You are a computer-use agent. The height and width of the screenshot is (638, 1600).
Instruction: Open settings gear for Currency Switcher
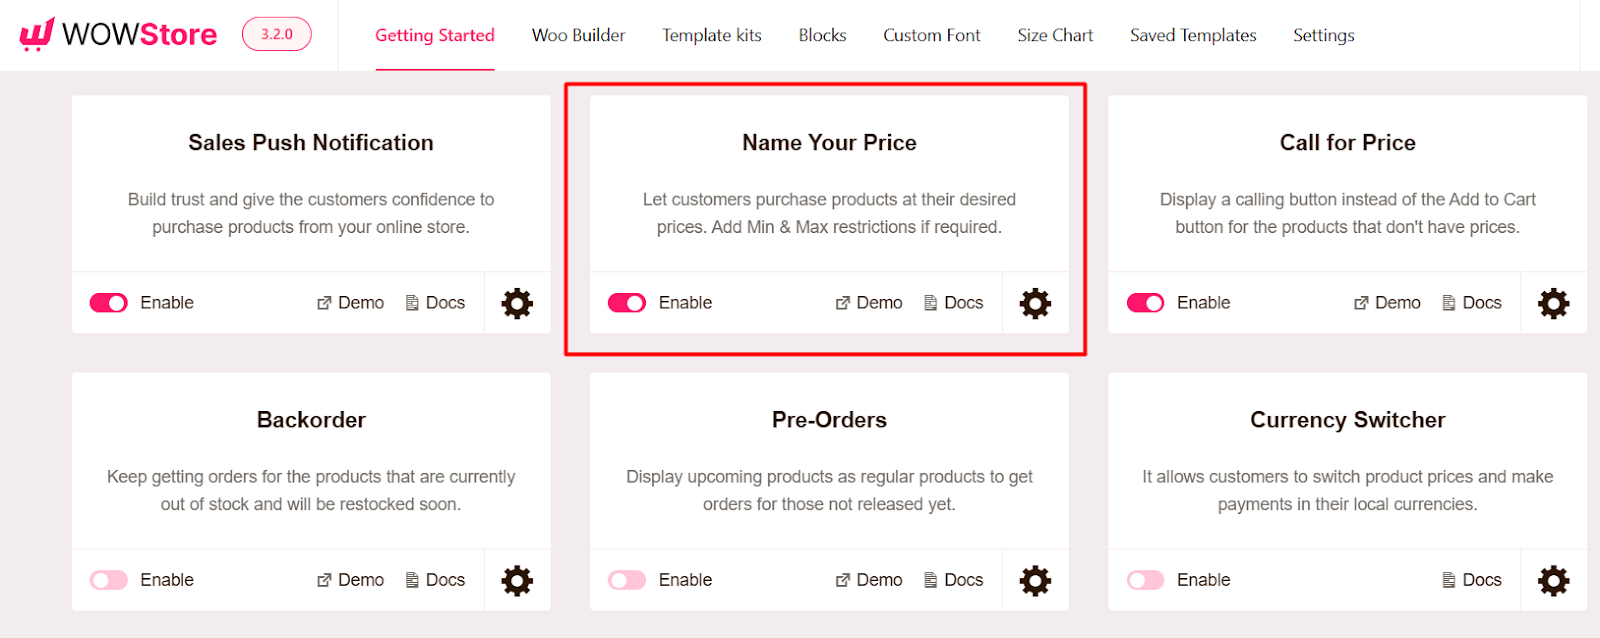point(1553,580)
